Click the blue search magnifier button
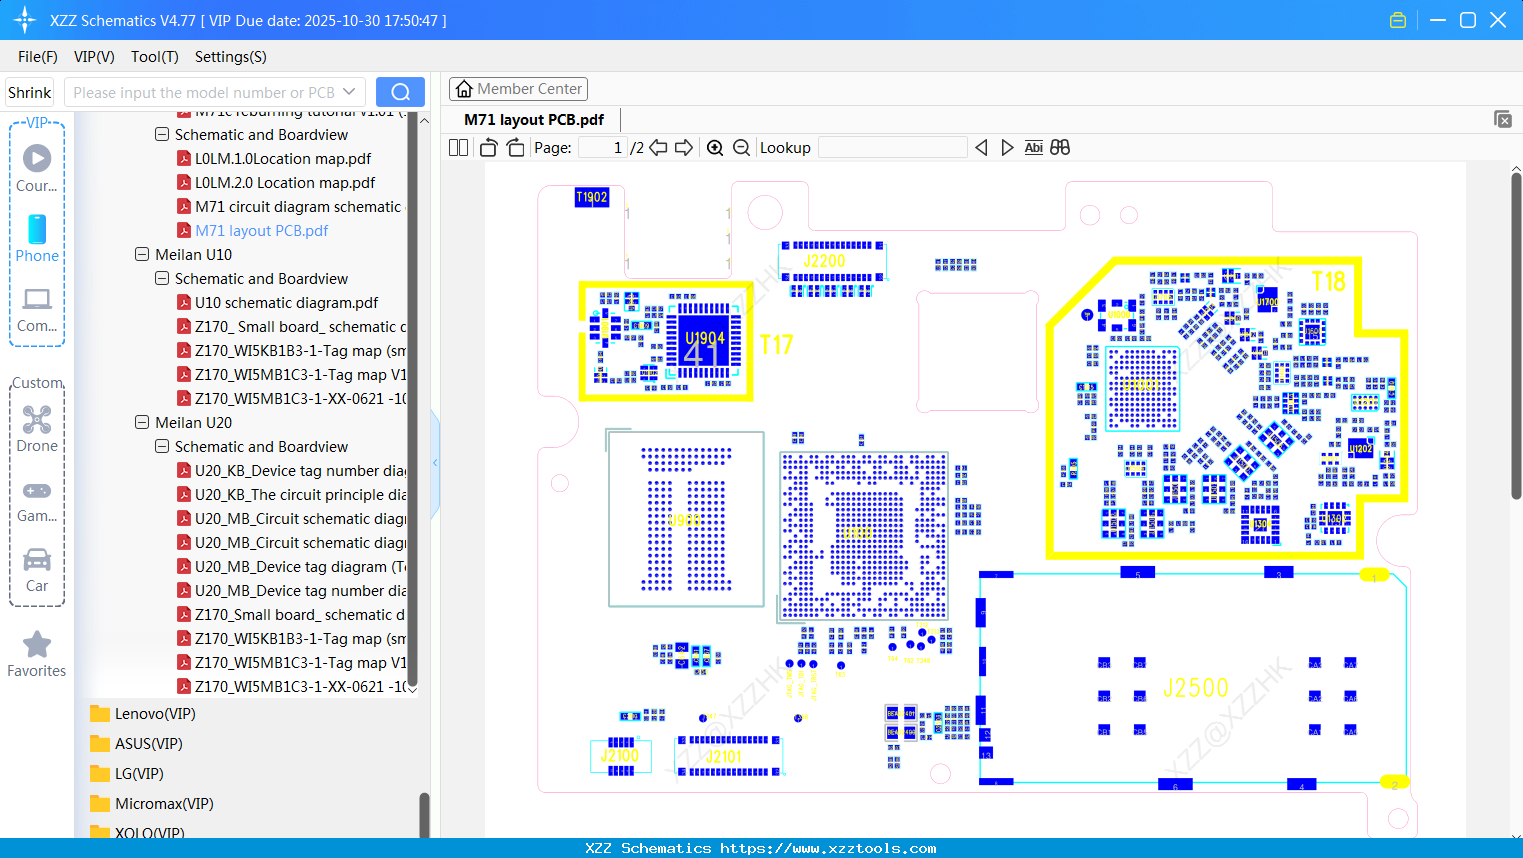The image size is (1523, 858). click(x=400, y=91)
